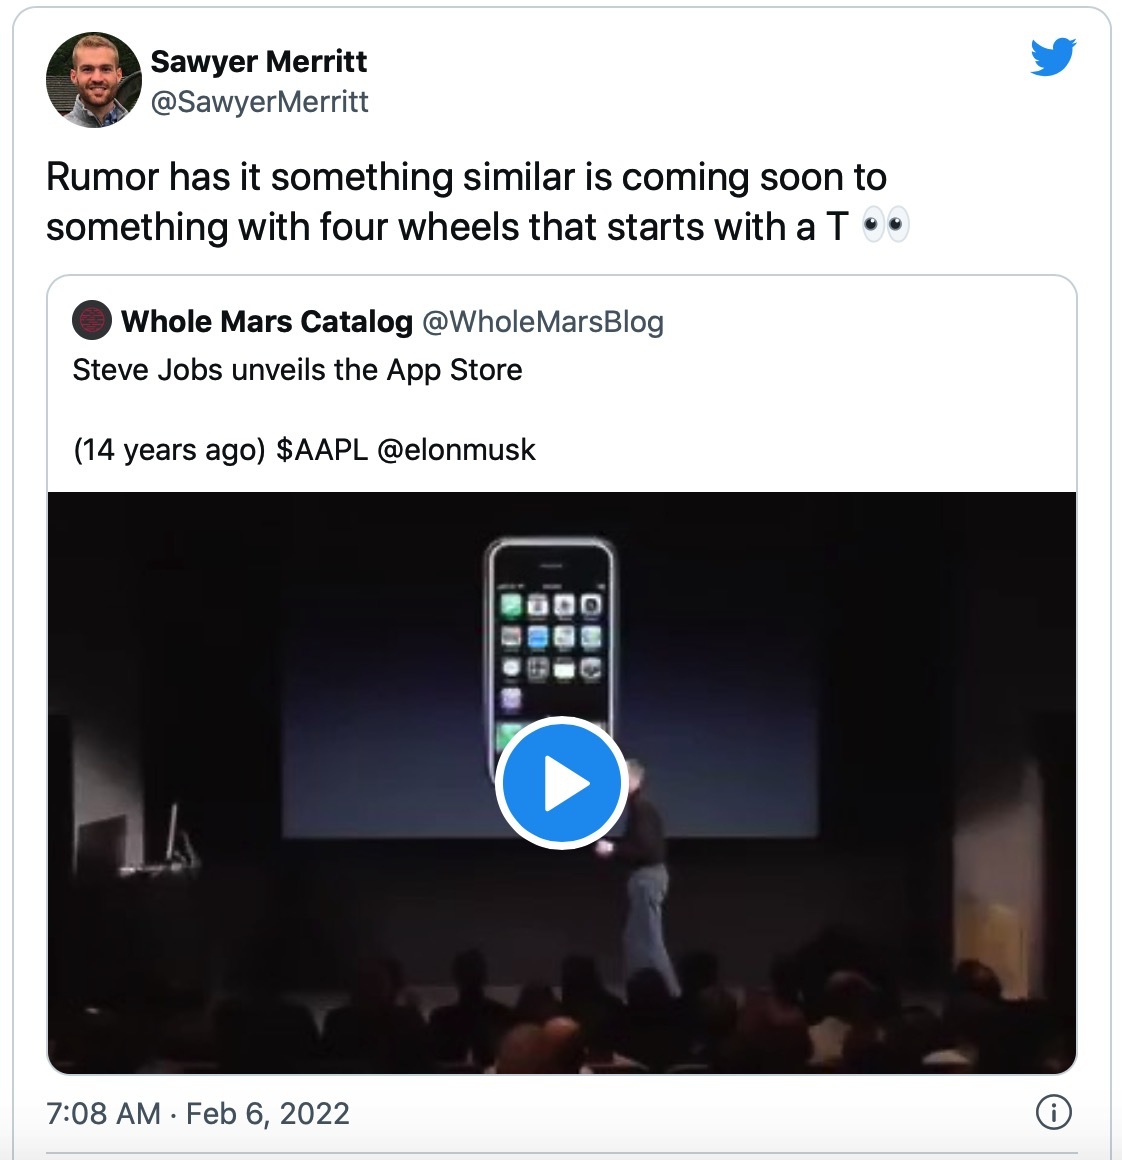1122x1160 pixels.
Task: Open the @SawyerMerritt handle link
Action: (259, 102)
